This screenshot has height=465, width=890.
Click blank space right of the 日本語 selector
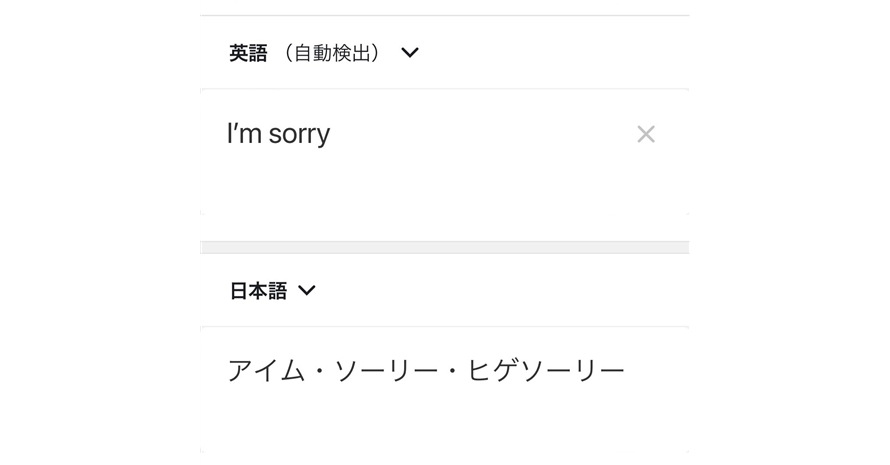(502, 291)
